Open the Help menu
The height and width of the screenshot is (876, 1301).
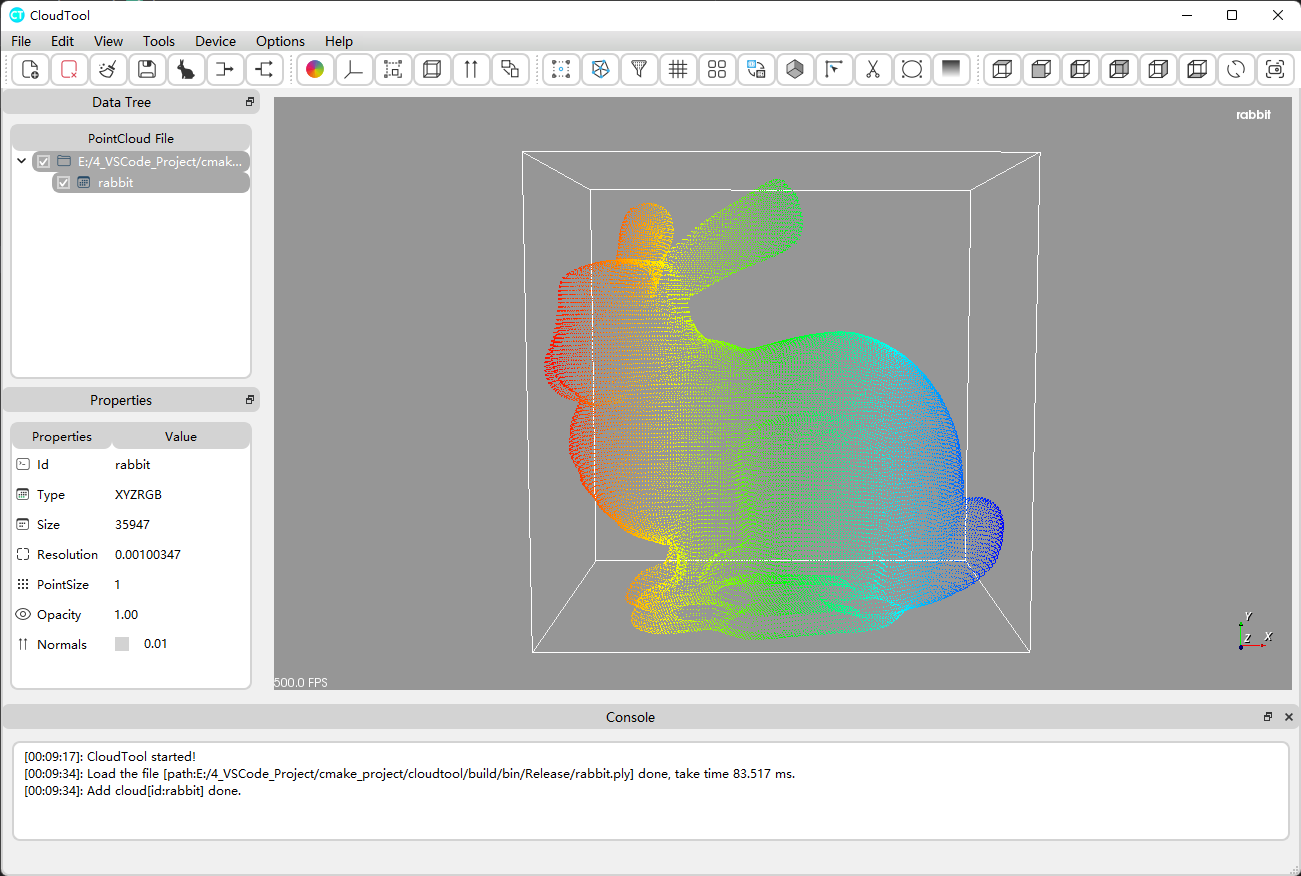(x=339, y=41)
